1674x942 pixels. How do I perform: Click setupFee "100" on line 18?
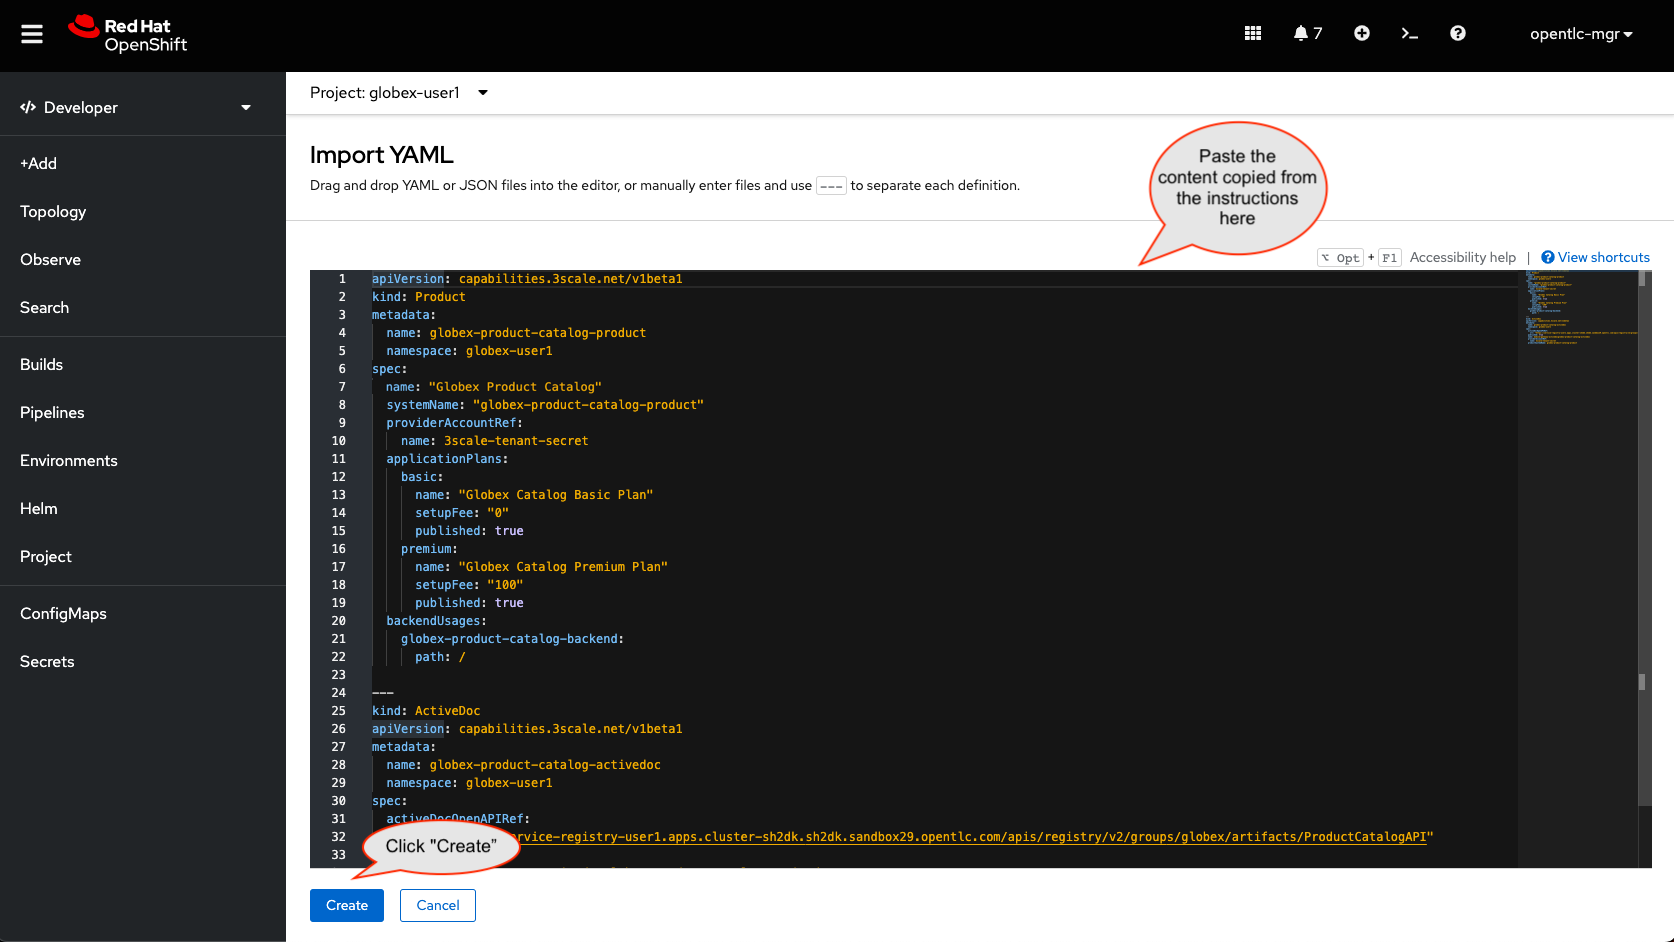(505, 585)
